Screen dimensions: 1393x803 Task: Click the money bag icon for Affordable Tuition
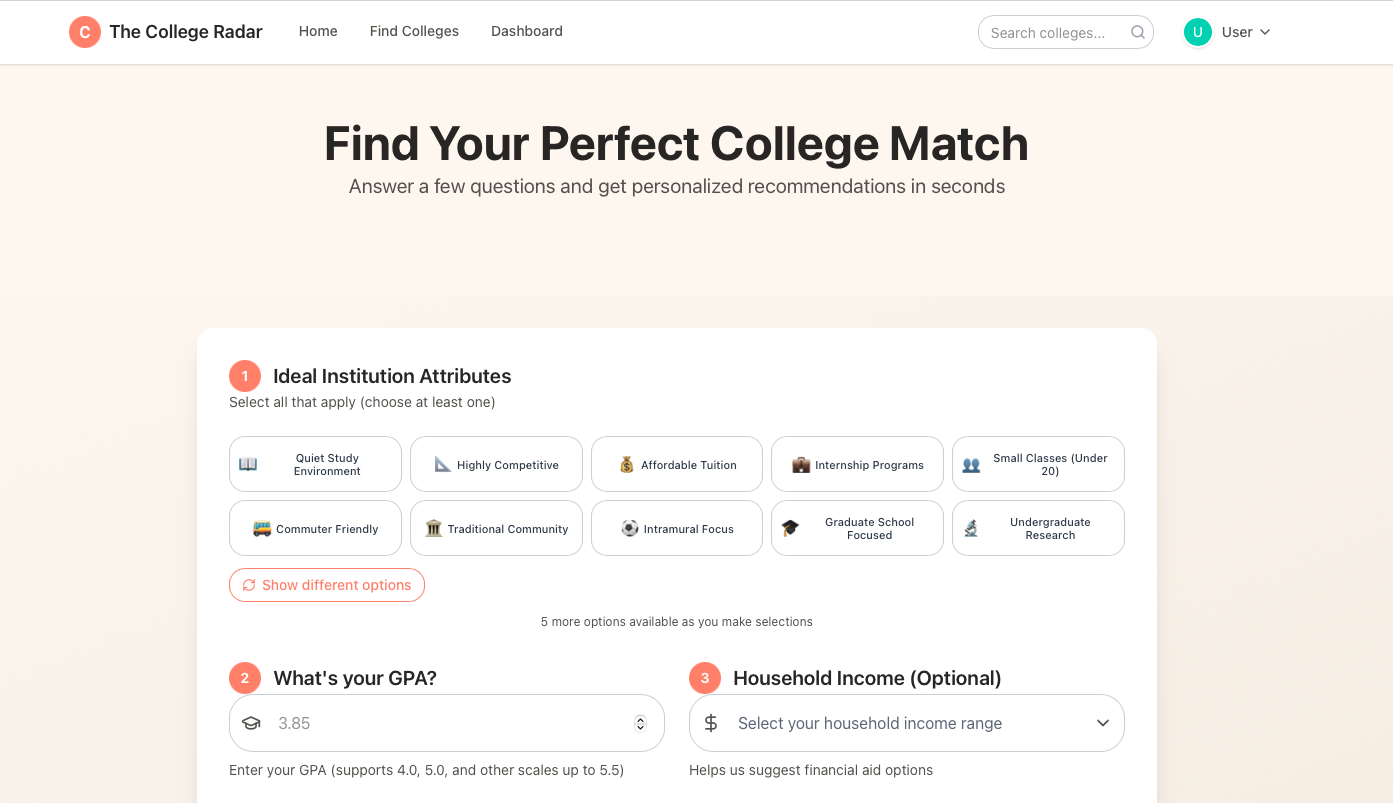coord(627,464)
